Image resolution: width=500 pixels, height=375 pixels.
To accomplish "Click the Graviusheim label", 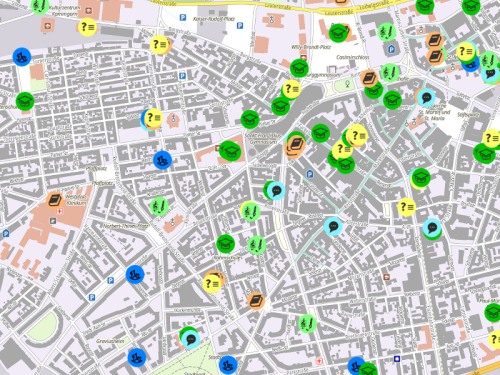I will pos(110,341).
